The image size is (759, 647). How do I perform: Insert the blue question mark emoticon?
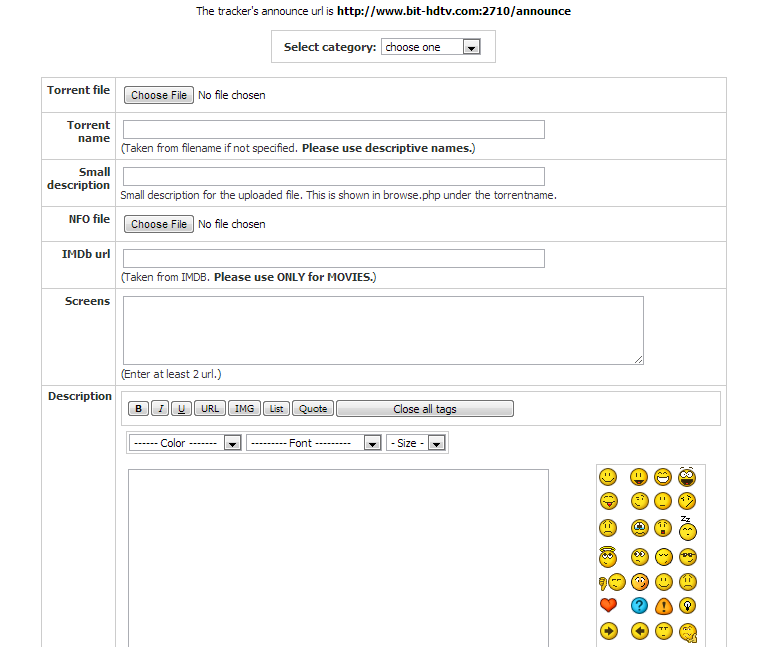[x=639, y=605]
